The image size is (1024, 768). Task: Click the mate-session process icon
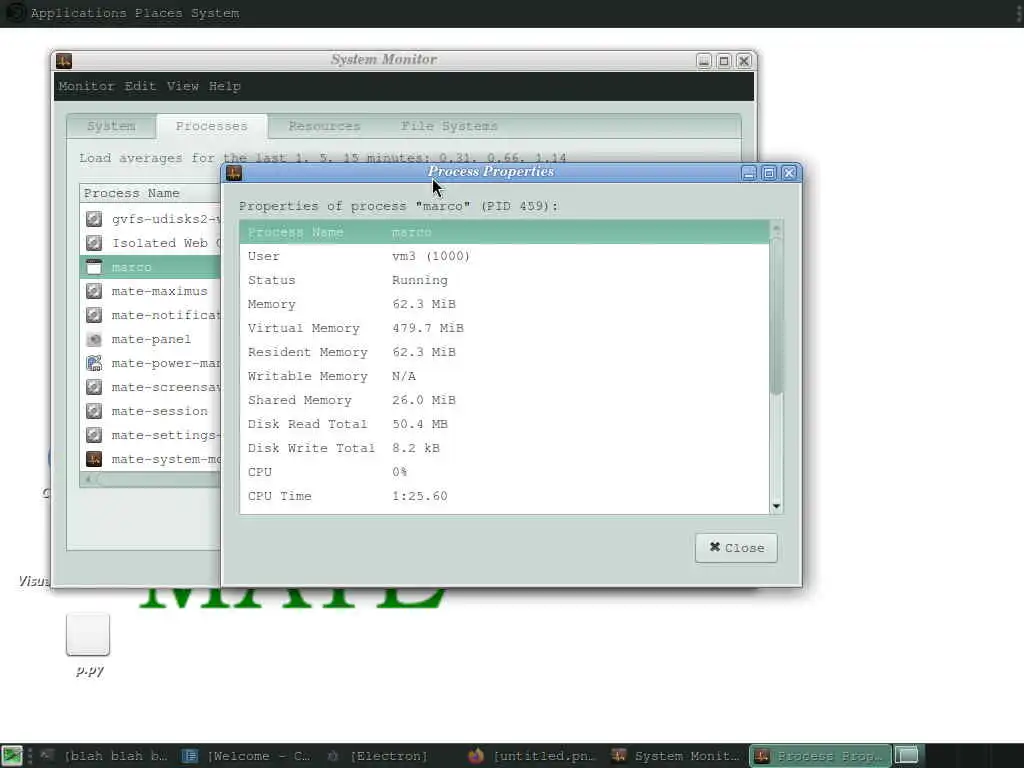(94, 411)
